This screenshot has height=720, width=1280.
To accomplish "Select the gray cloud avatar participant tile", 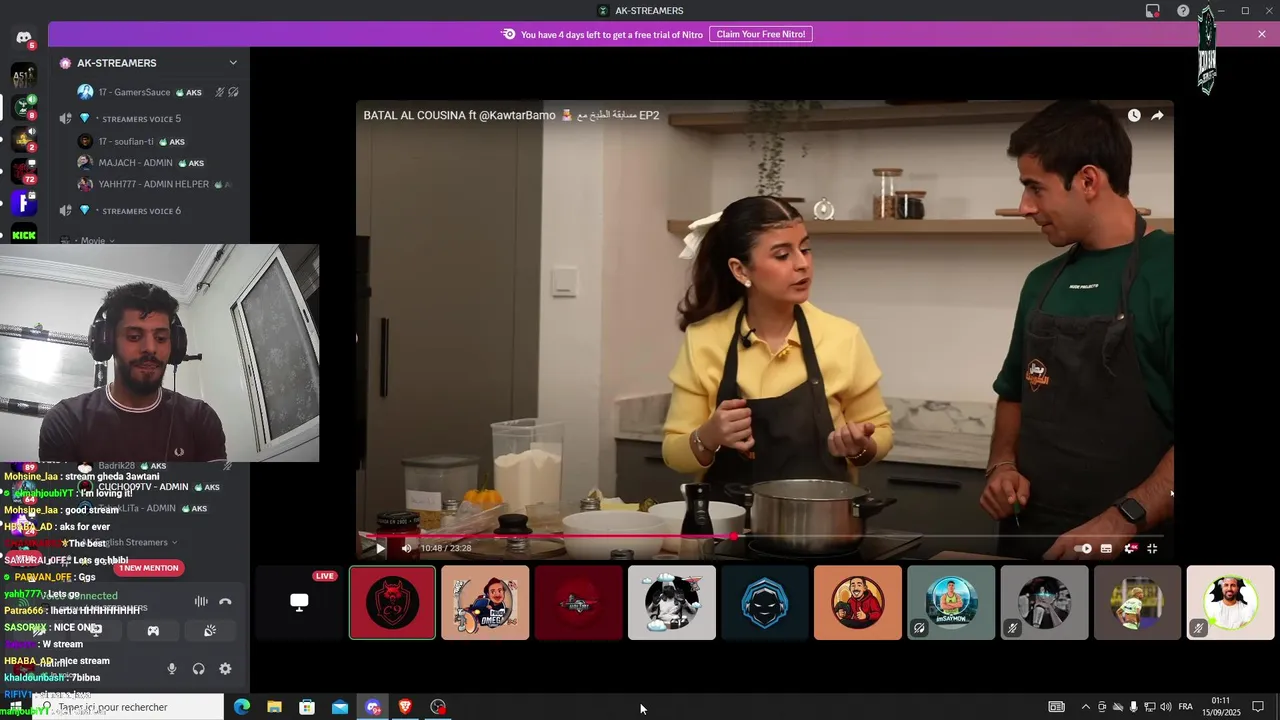I will pos(672,603).
